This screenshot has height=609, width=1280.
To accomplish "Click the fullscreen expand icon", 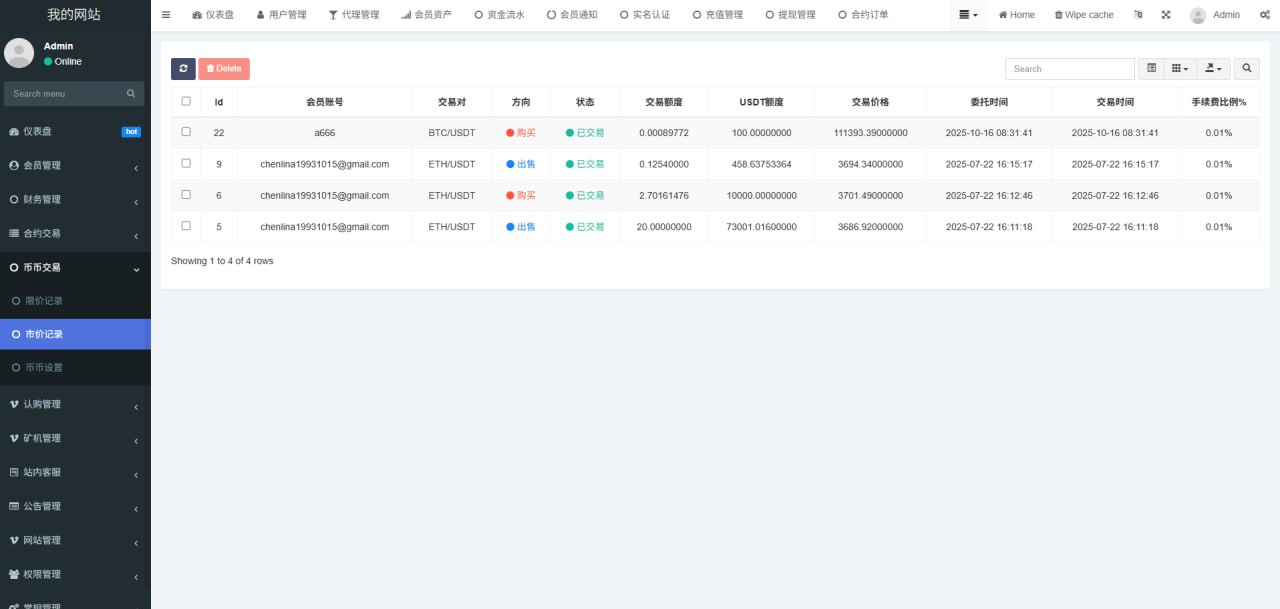I will click(1166, 15).
